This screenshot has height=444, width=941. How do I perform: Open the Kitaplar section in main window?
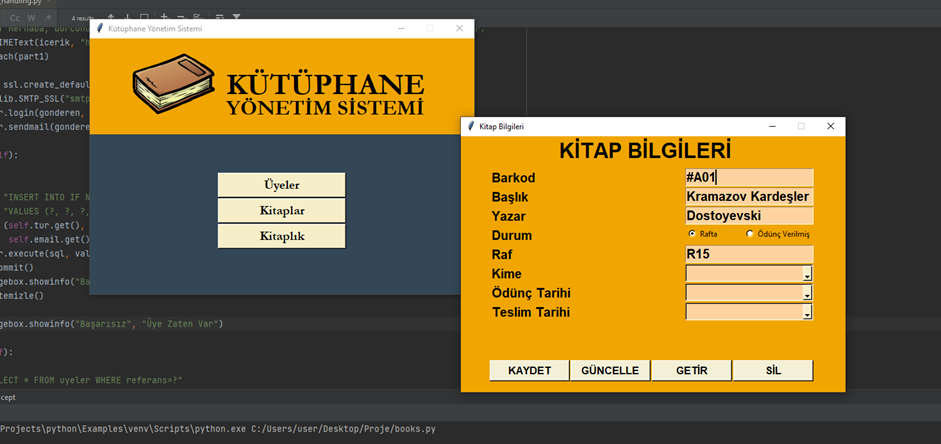tap(281, 211)
